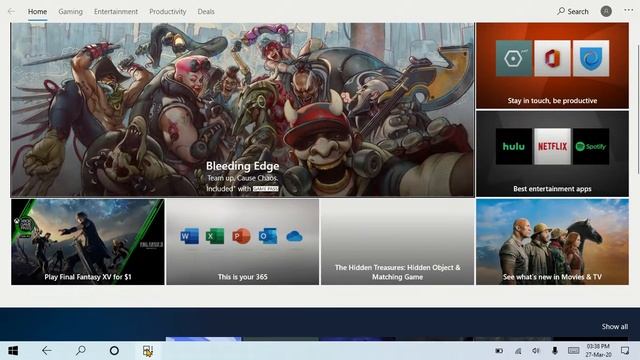Open Best entertainment apps collection
The height and width of the screenshot is (360, 640).
552,154
